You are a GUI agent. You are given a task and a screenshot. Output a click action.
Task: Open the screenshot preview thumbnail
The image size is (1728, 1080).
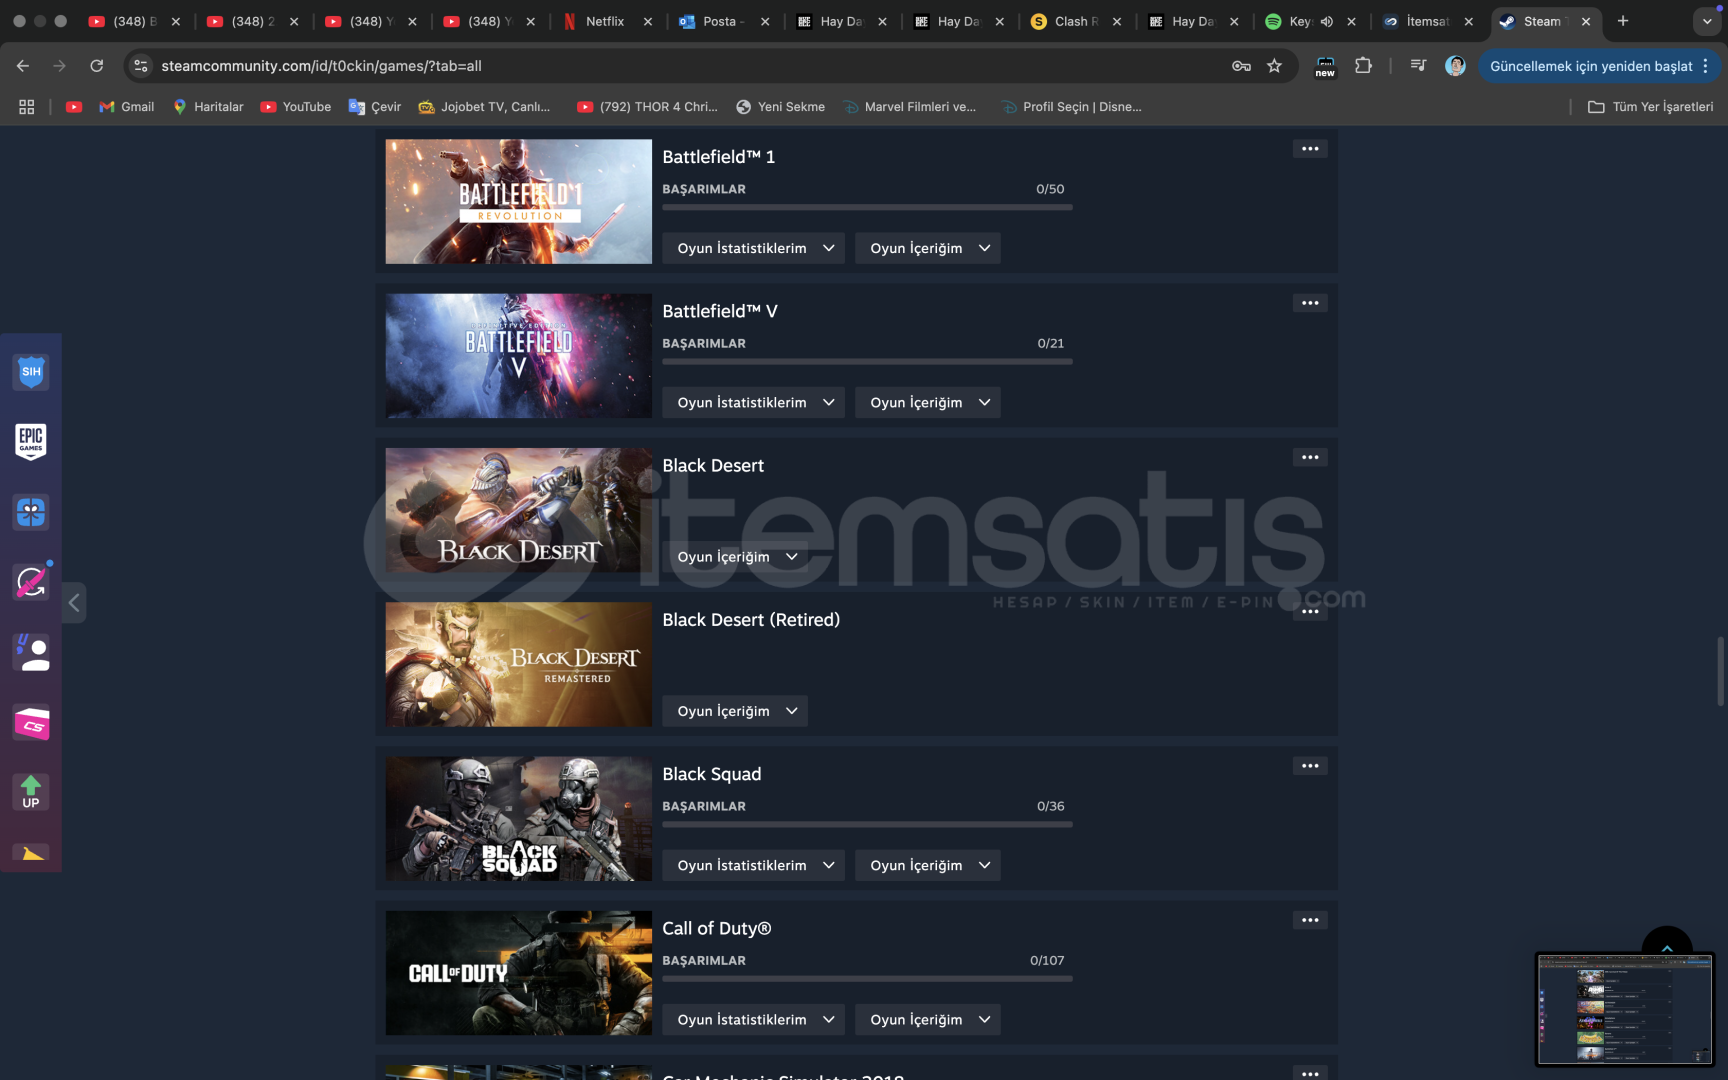(x=1625, y=1009)
